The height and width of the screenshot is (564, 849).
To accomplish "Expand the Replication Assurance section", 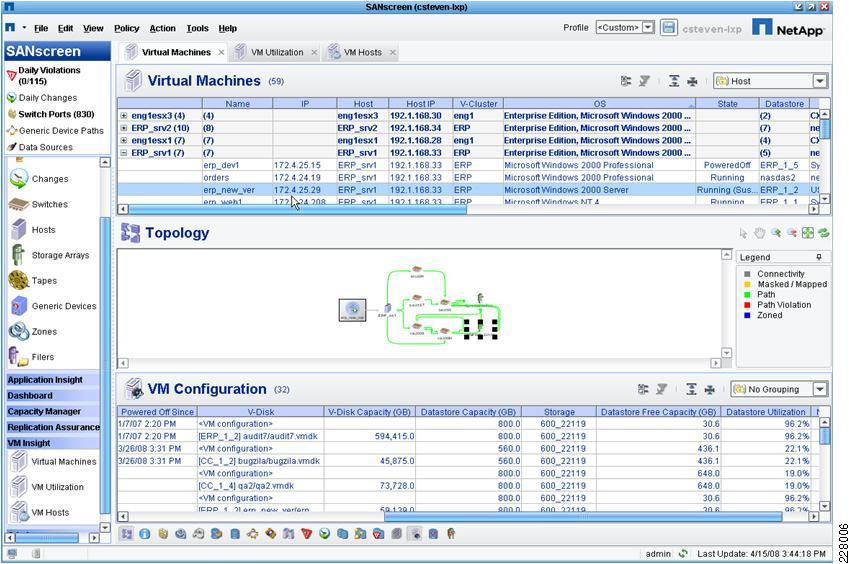I will click(x=53, y=427).
